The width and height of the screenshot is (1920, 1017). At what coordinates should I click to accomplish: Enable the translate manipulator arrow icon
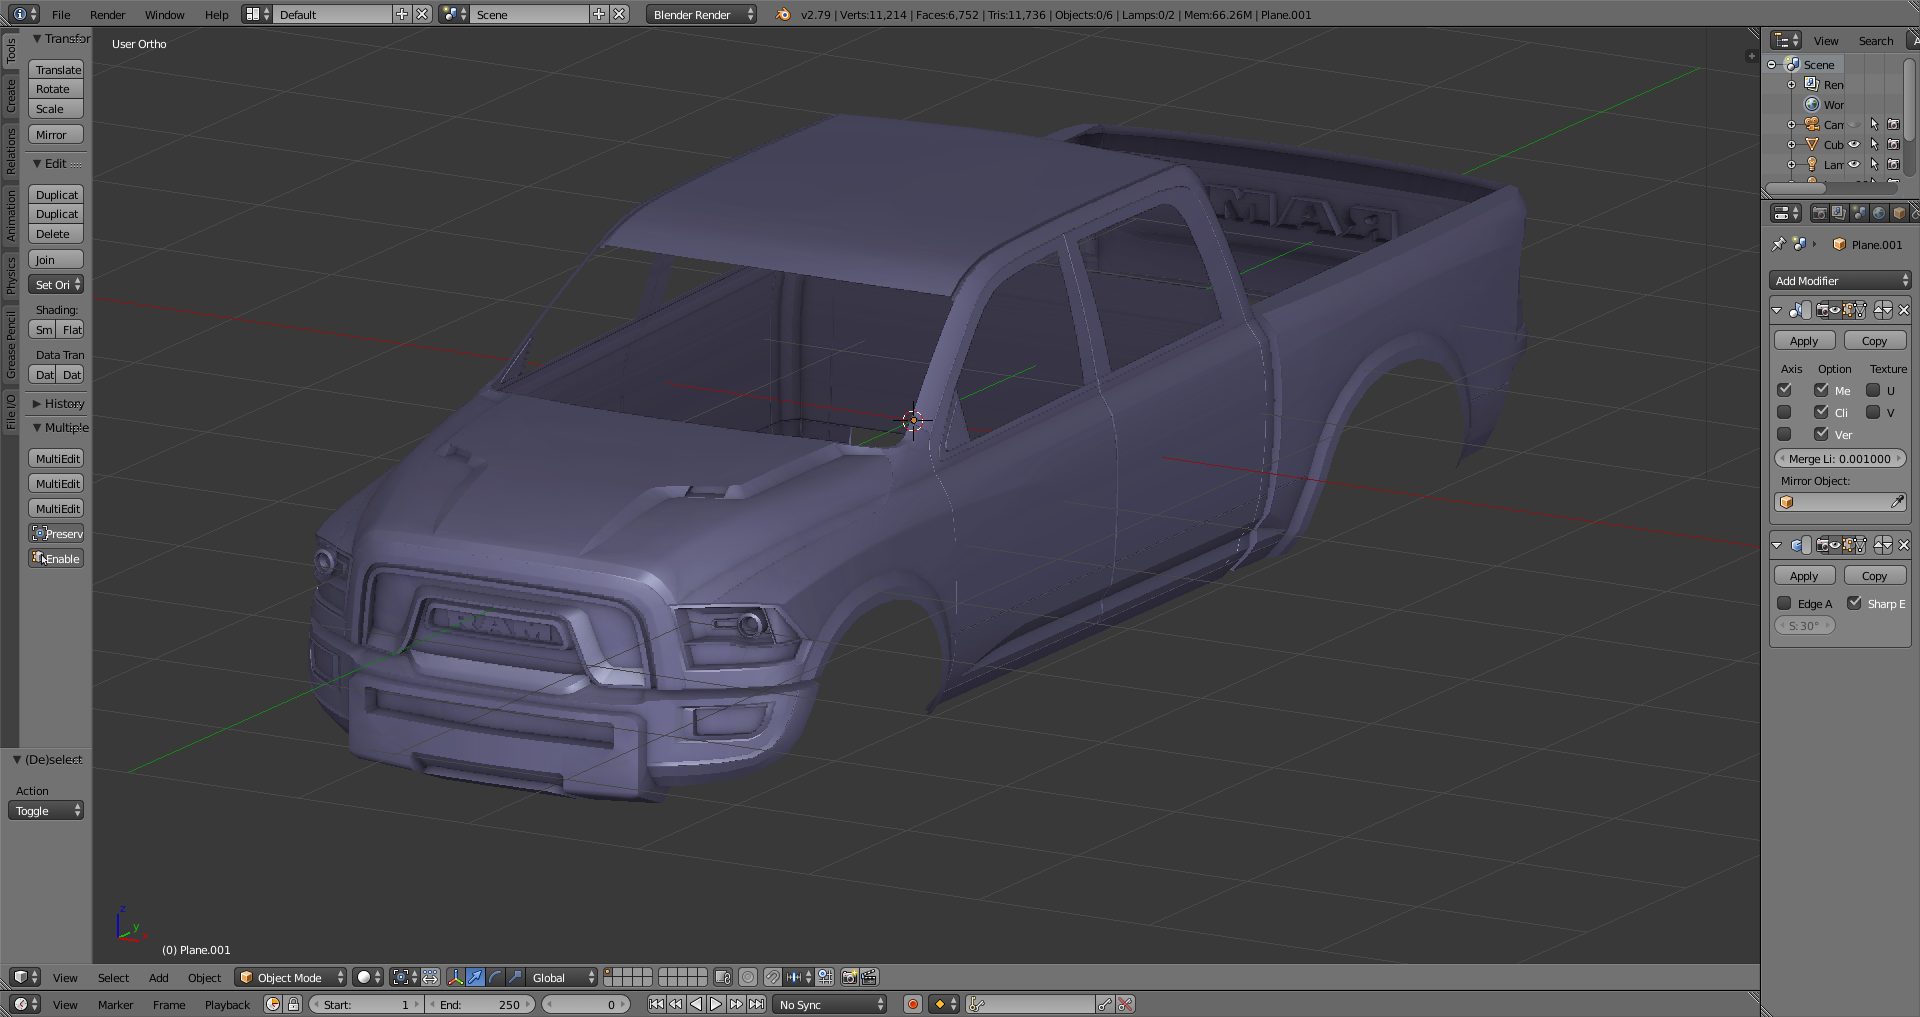tap(476, 977)
